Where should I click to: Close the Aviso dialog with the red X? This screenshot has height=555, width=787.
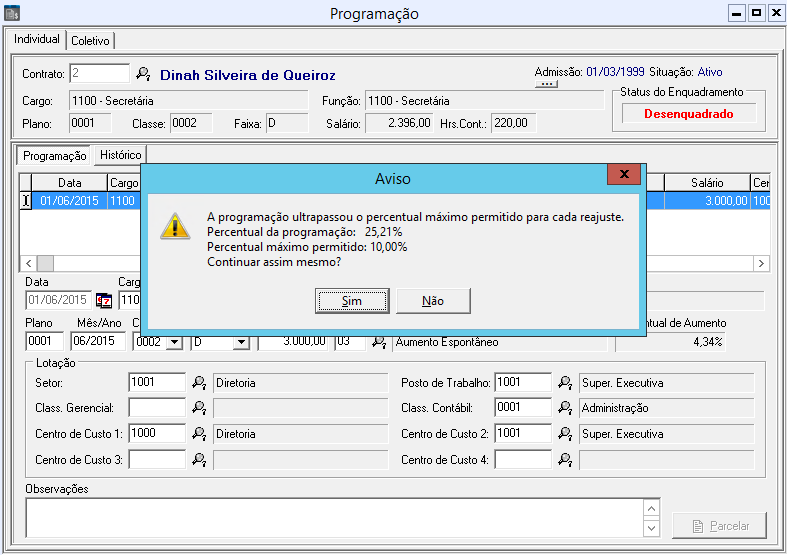(x=624, y=174)
